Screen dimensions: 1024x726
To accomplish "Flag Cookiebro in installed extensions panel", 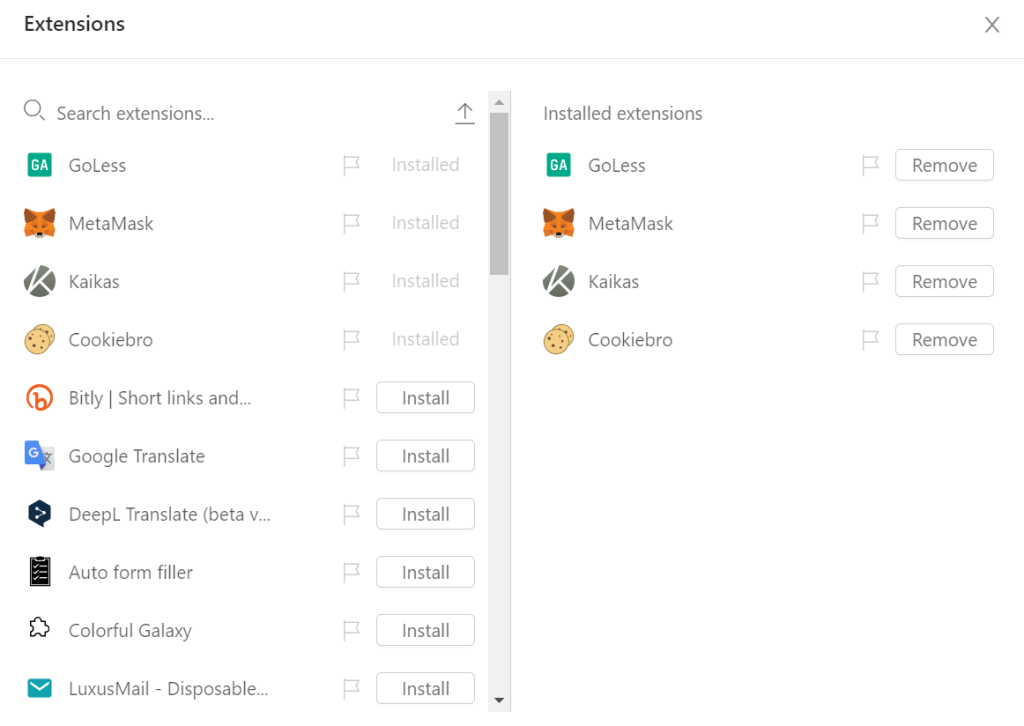I will pos(871,339).
